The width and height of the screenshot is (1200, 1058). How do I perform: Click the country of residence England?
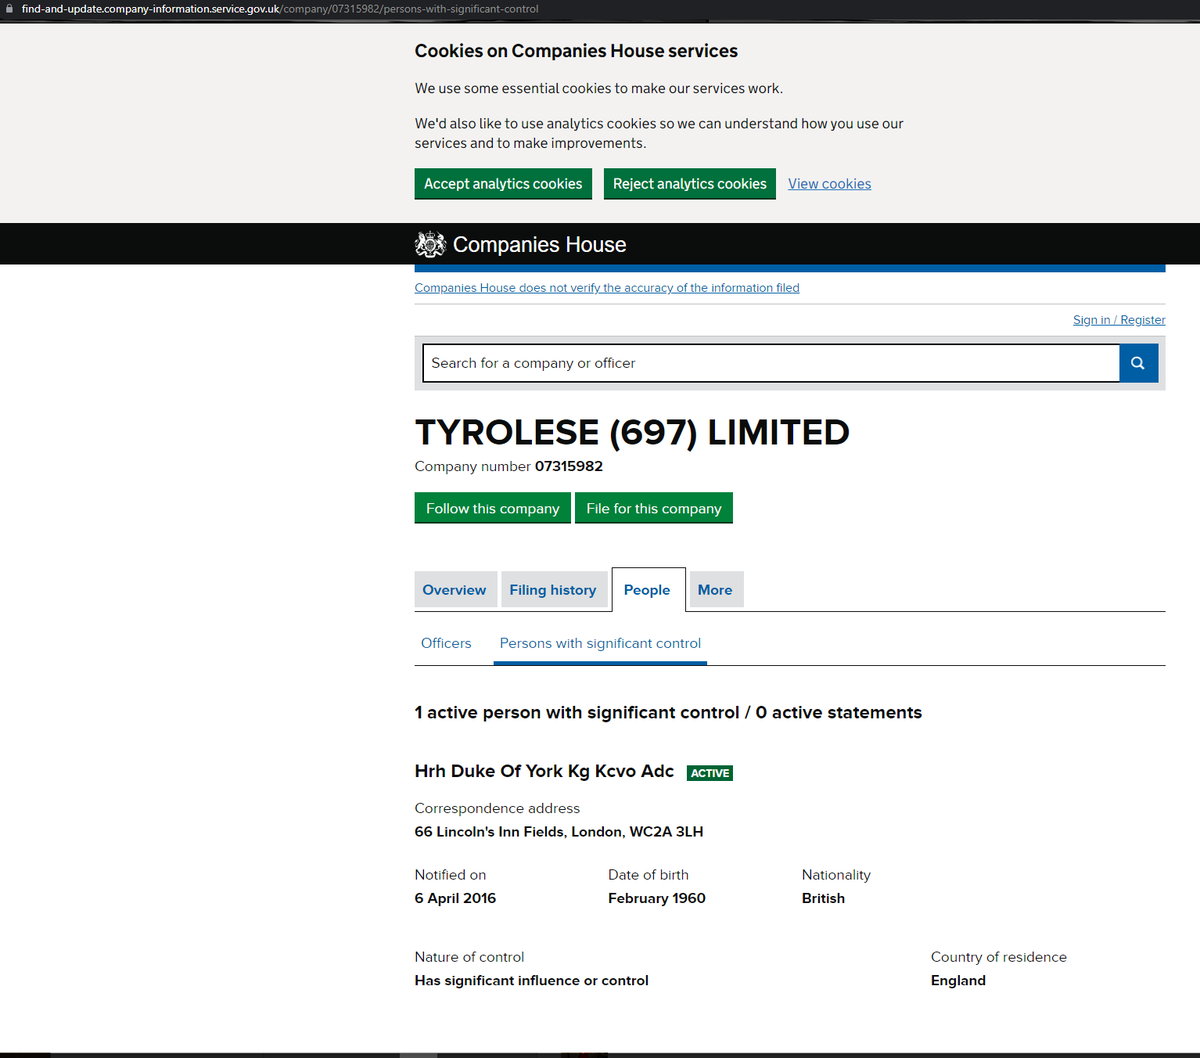coord(958,981)
